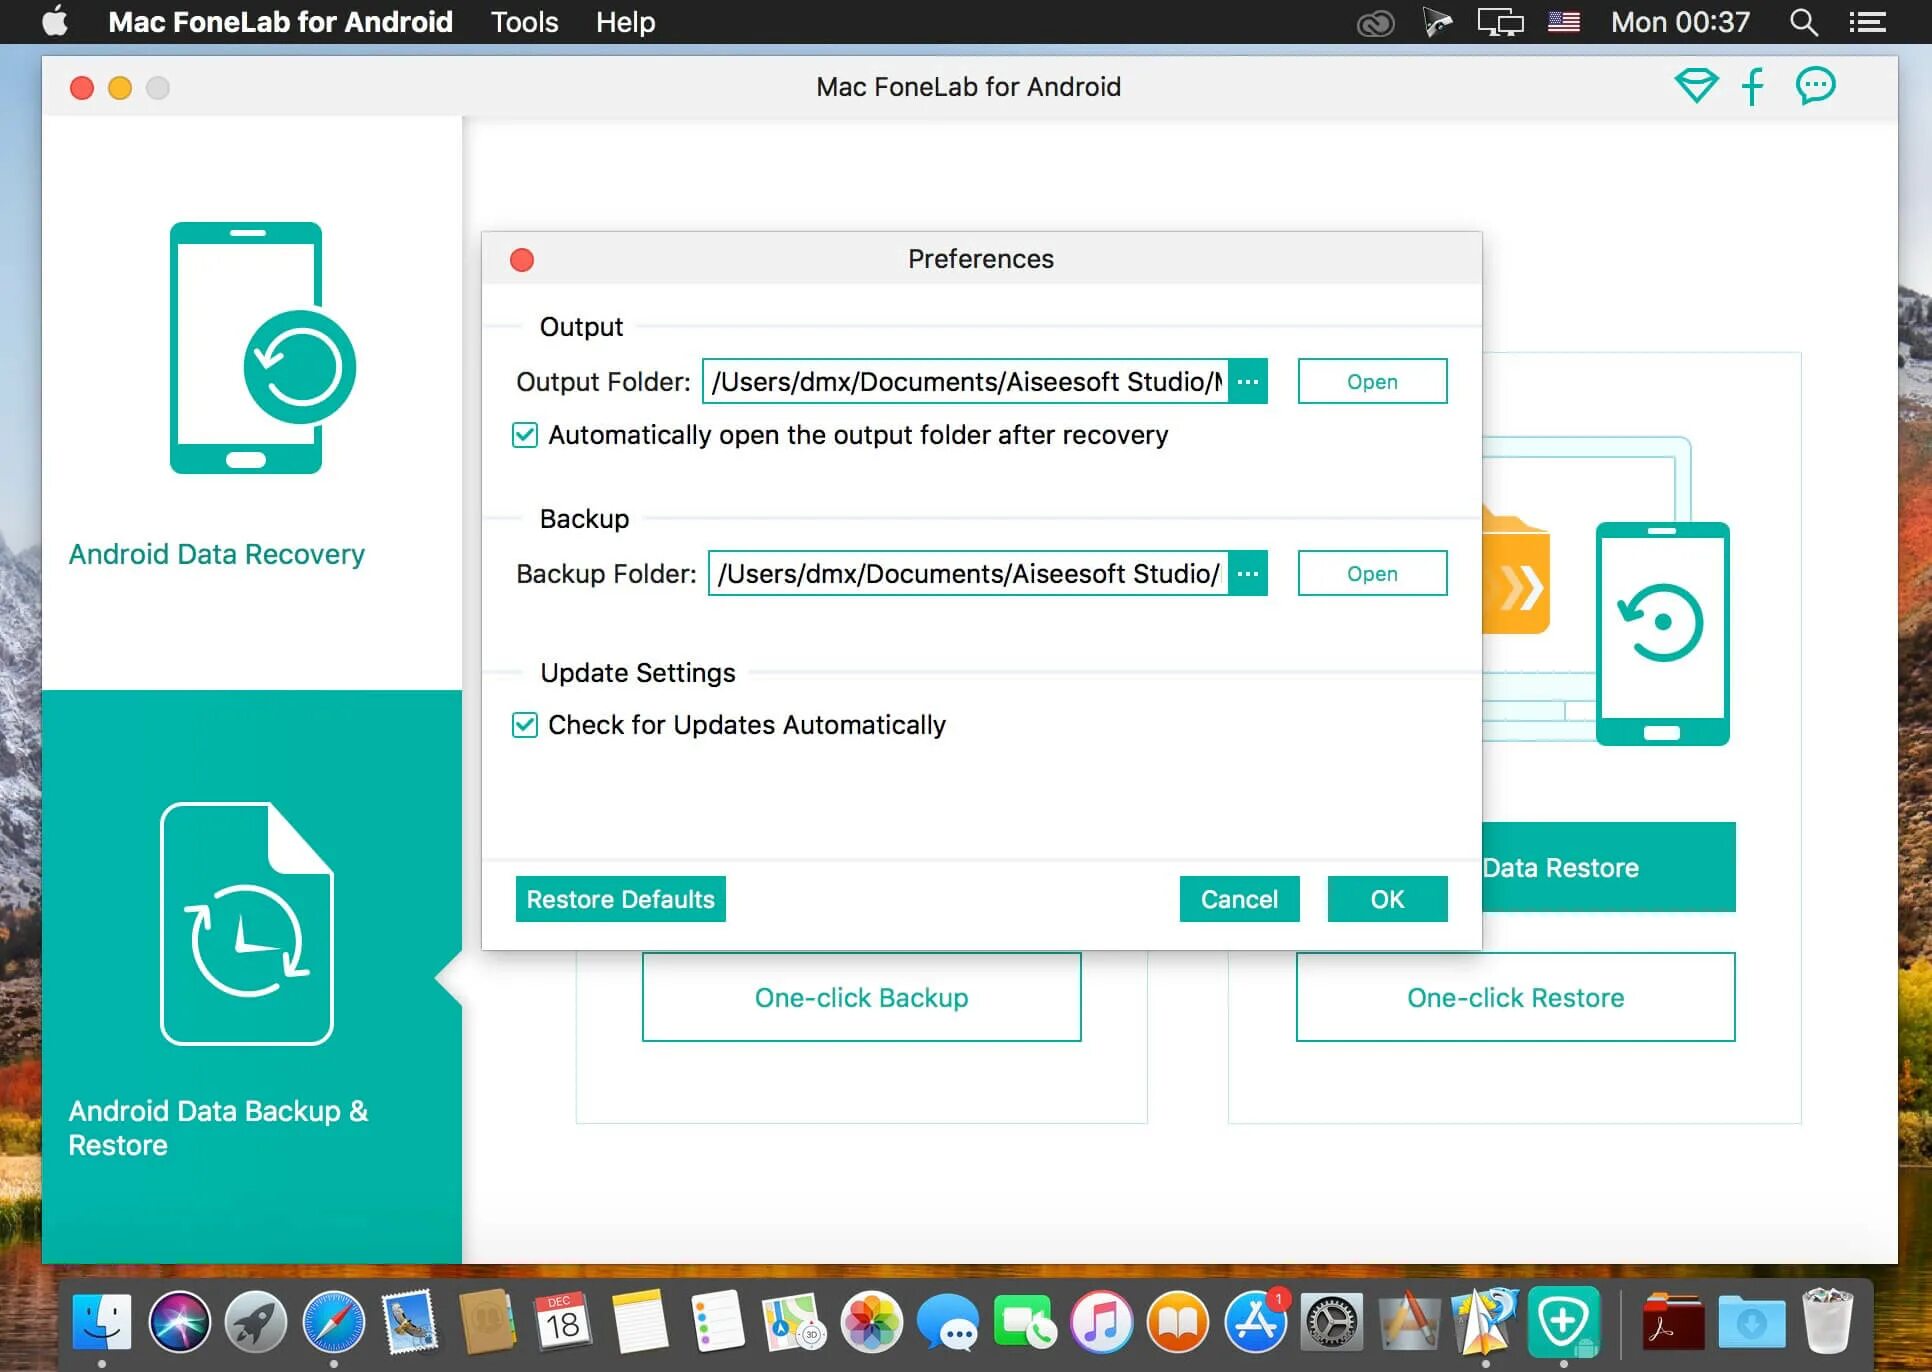
Task: Click inside the Output Folder path field
Action: [x=965, y=382]
